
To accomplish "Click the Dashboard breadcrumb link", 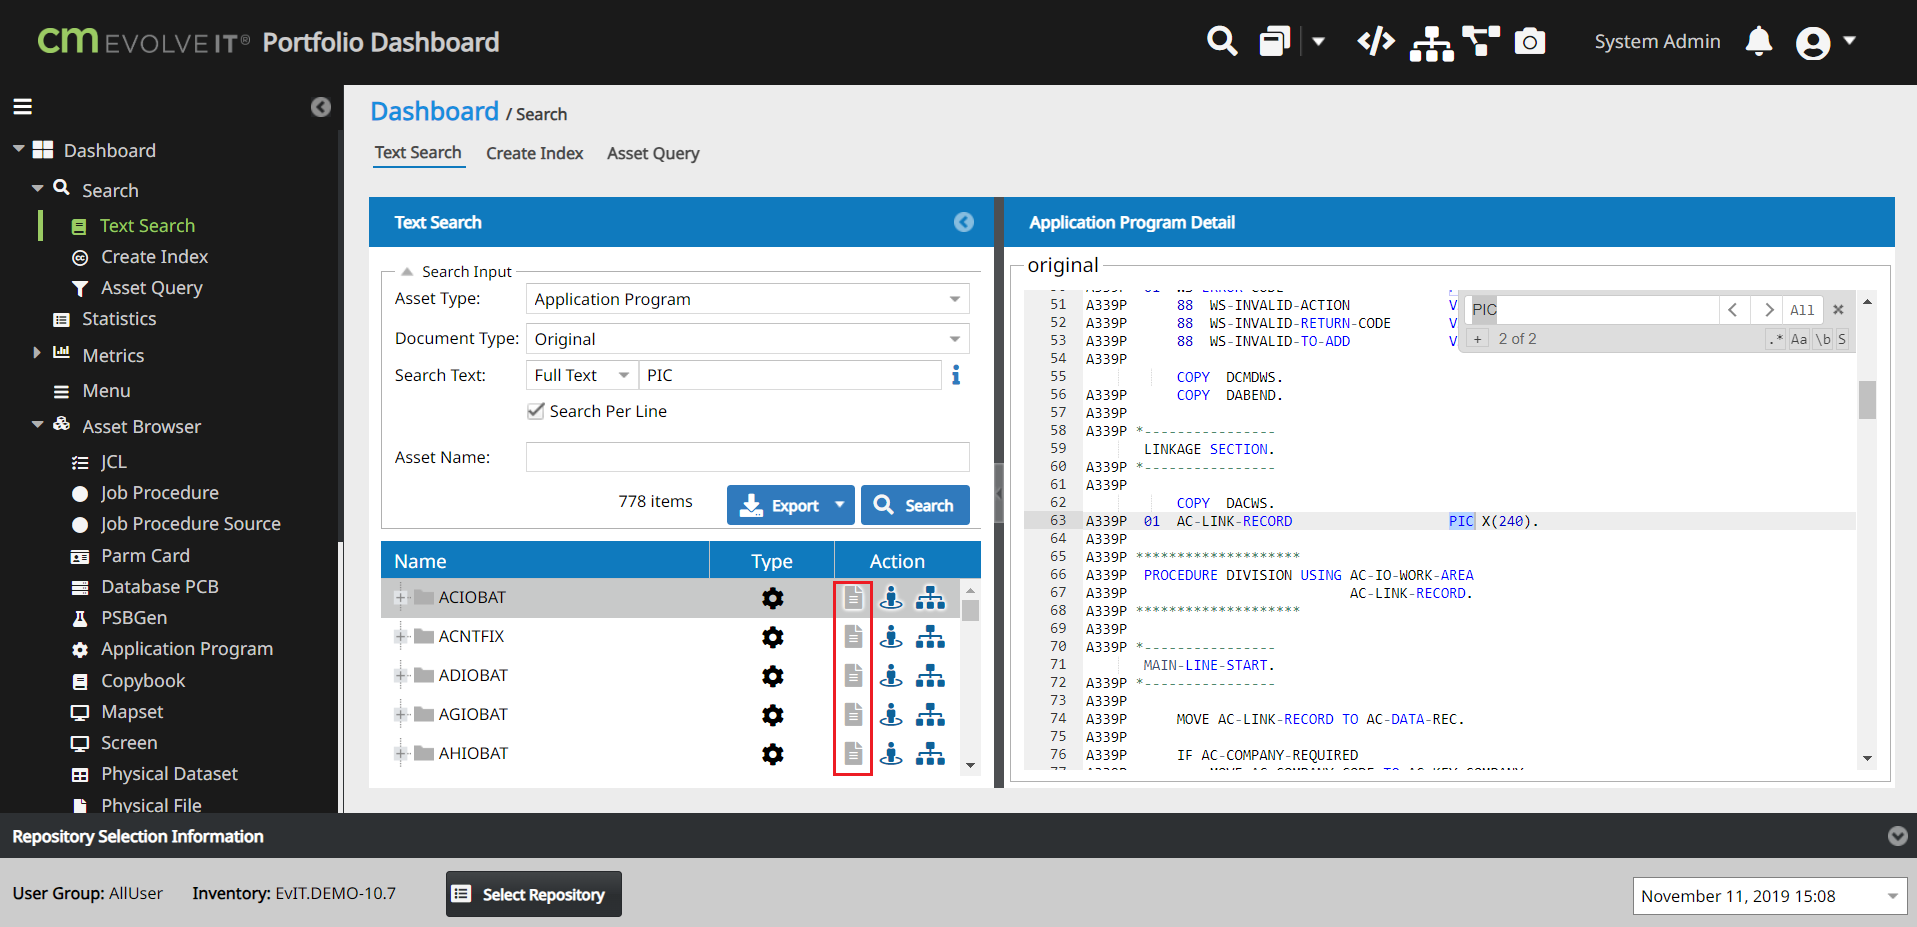I will pyautogui.click(x=434, y=111).
